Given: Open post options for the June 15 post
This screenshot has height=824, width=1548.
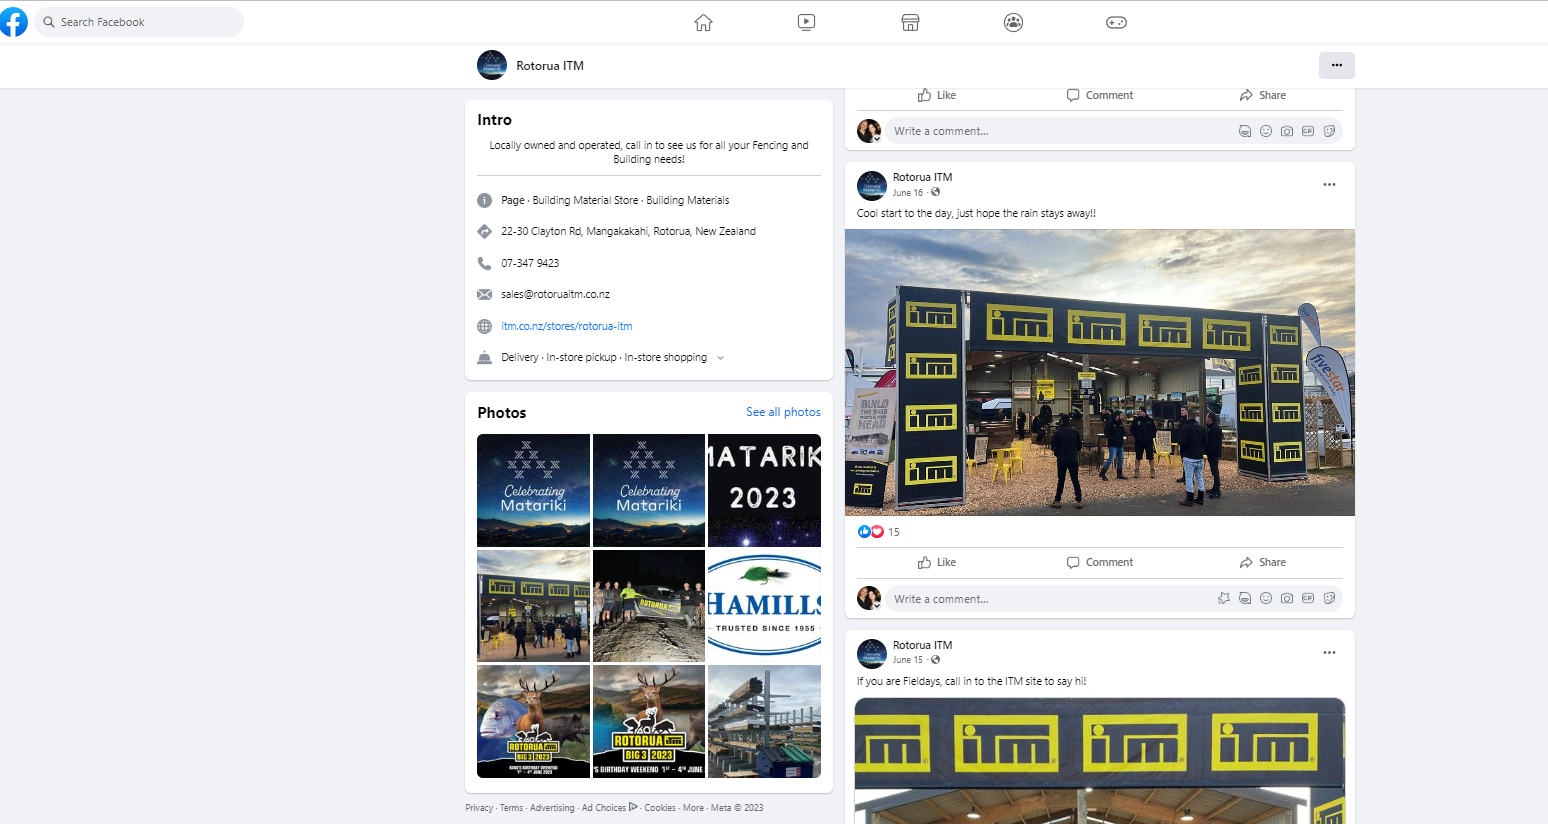Looking at the screenshot, I should tap(1329, 652).
